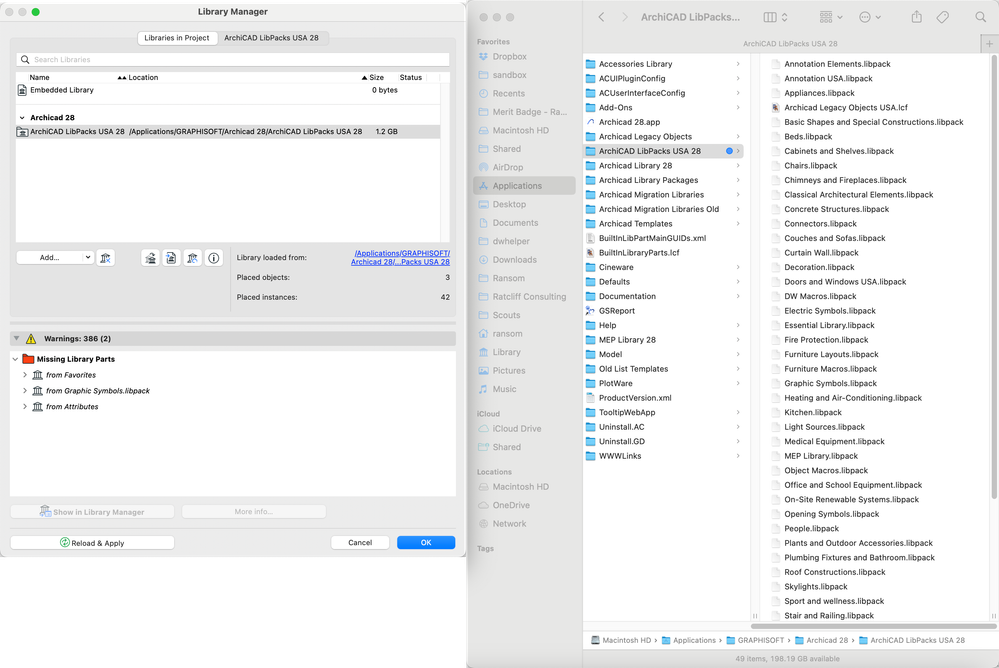The image size is (999, 668).
Task: Click the refresh selected library icon
Action: (x=192, y=258)
